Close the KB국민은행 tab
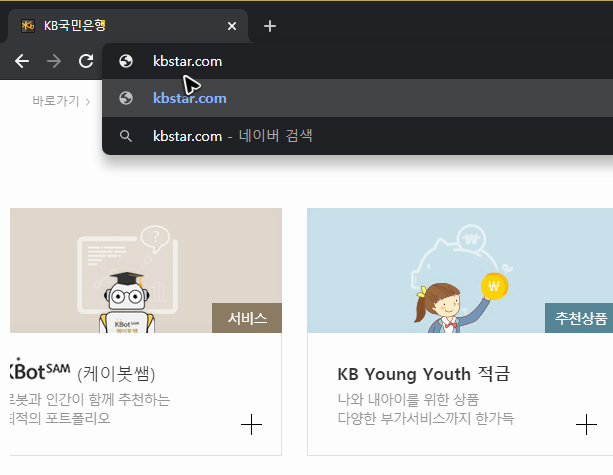613x475 pixels. 232,26
